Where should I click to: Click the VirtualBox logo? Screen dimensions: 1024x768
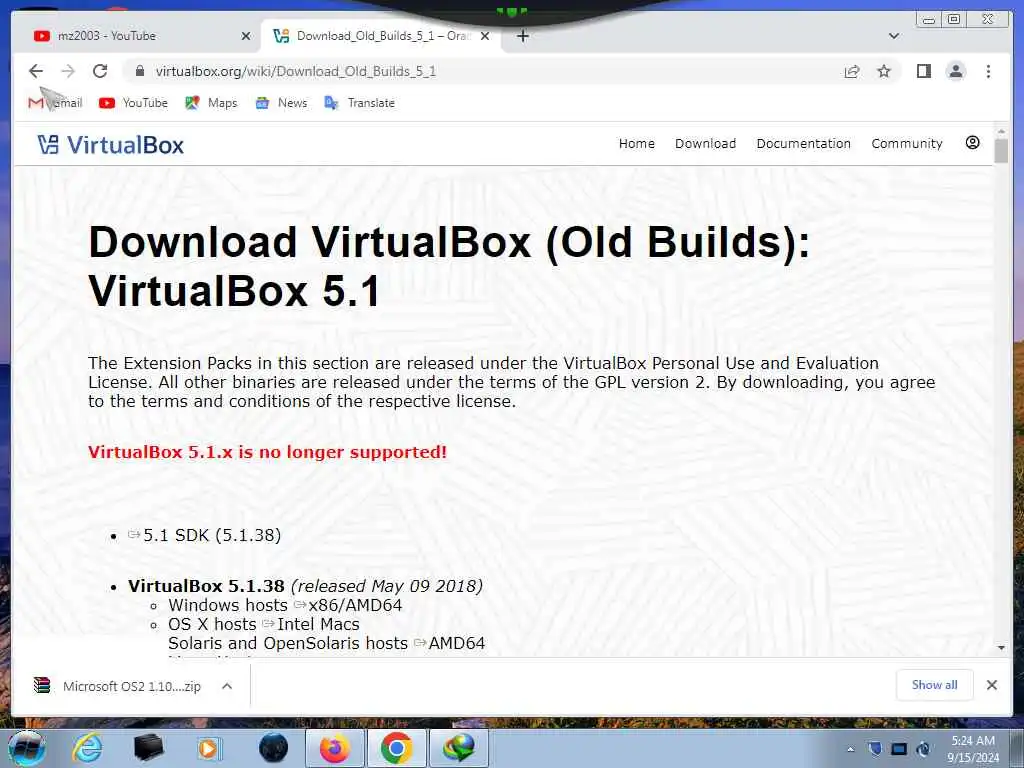click(110, 144)
